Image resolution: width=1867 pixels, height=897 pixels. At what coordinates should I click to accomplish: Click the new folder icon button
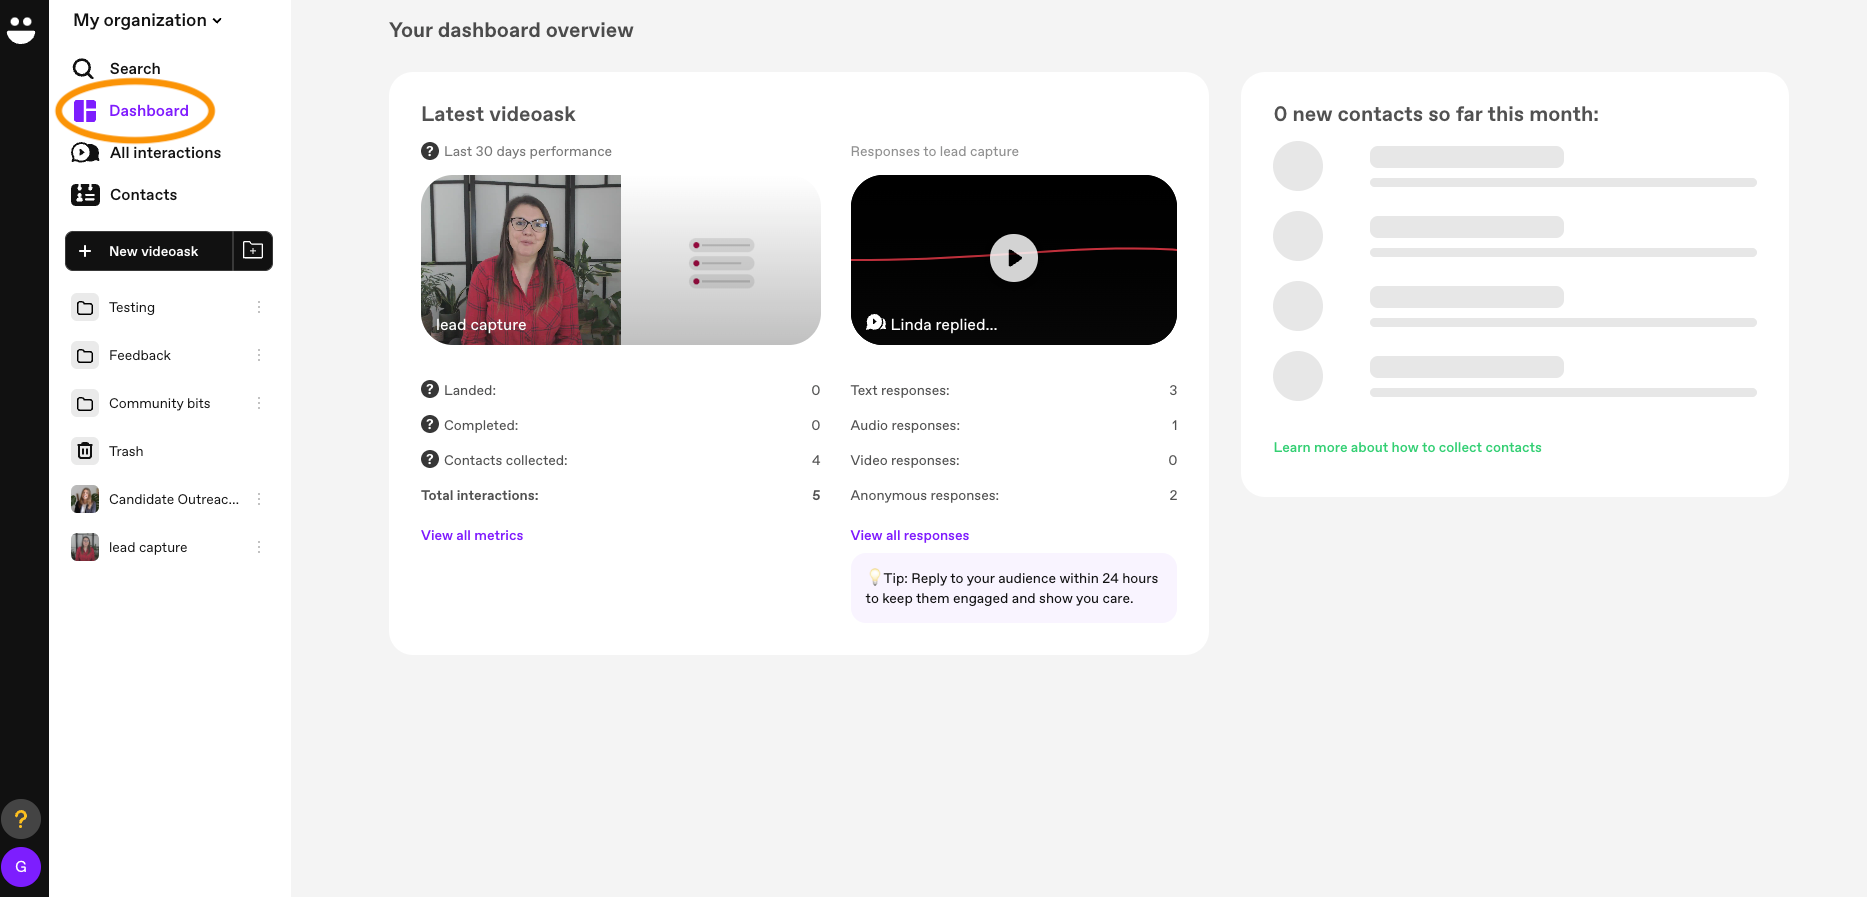pyautogui.click(x=253, y=251)
